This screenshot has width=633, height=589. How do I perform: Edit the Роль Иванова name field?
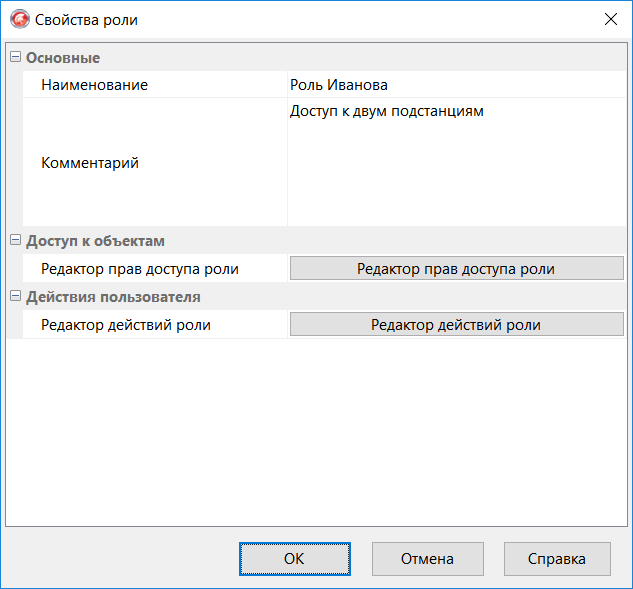[x=455, y=85]
